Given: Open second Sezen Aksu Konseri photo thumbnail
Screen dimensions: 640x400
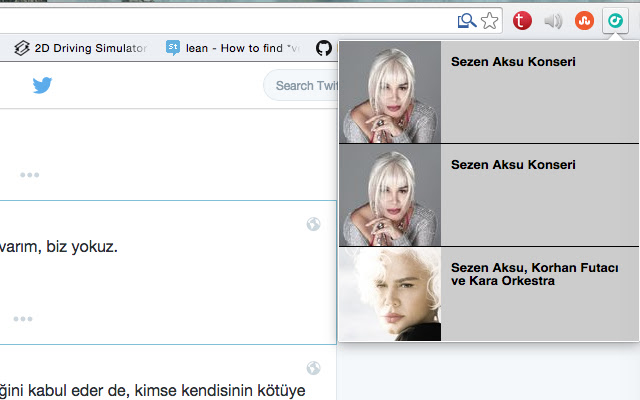Looking at the screenshot, I should 390,195.
